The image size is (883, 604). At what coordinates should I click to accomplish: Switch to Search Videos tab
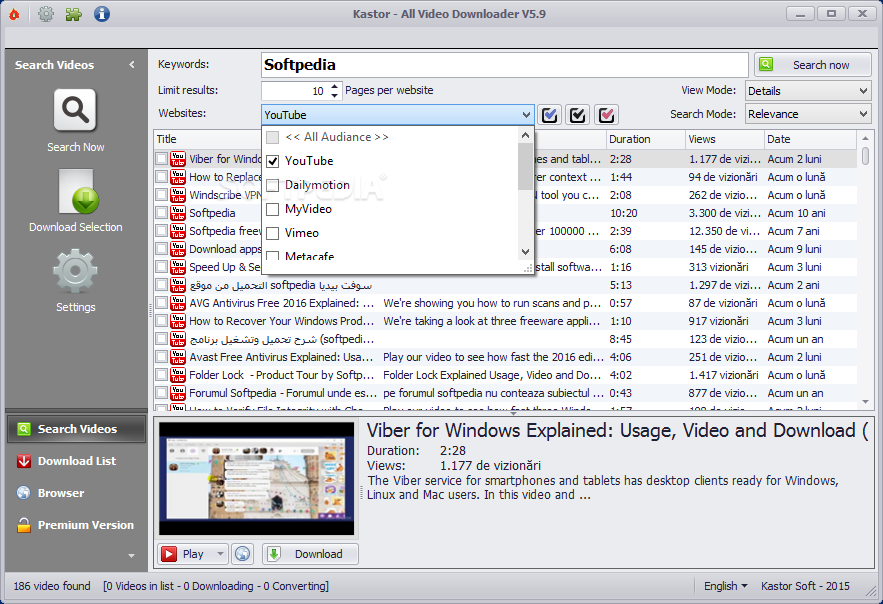(77, 429)
